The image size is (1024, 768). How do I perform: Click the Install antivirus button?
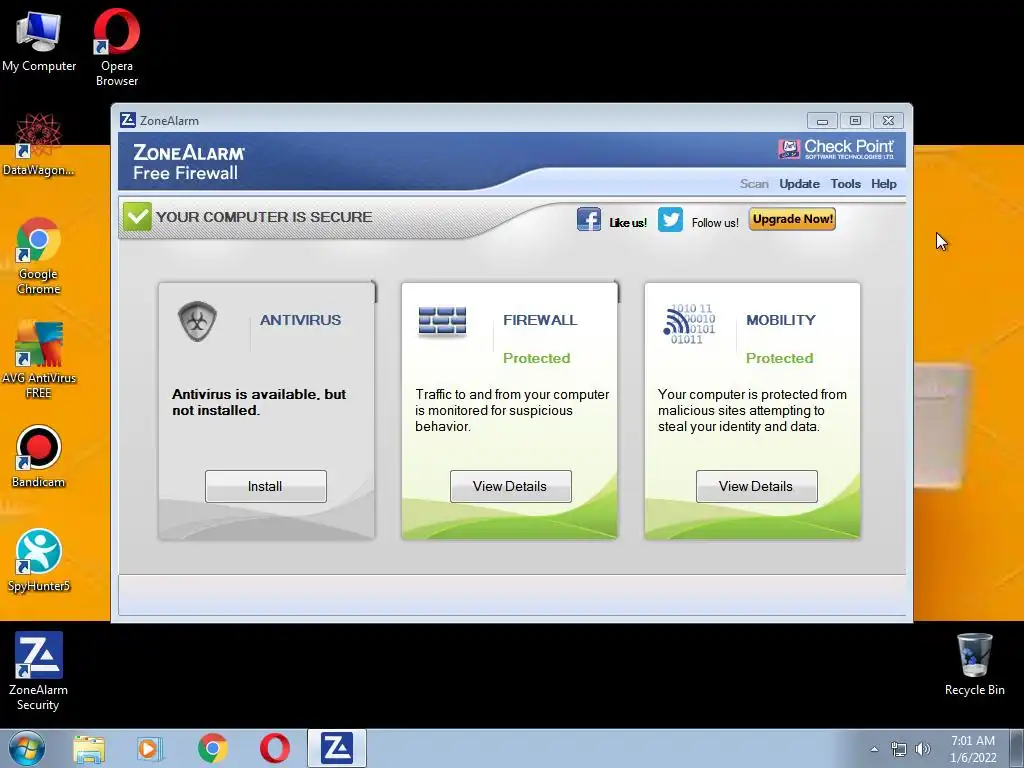(x=266, y=487)
